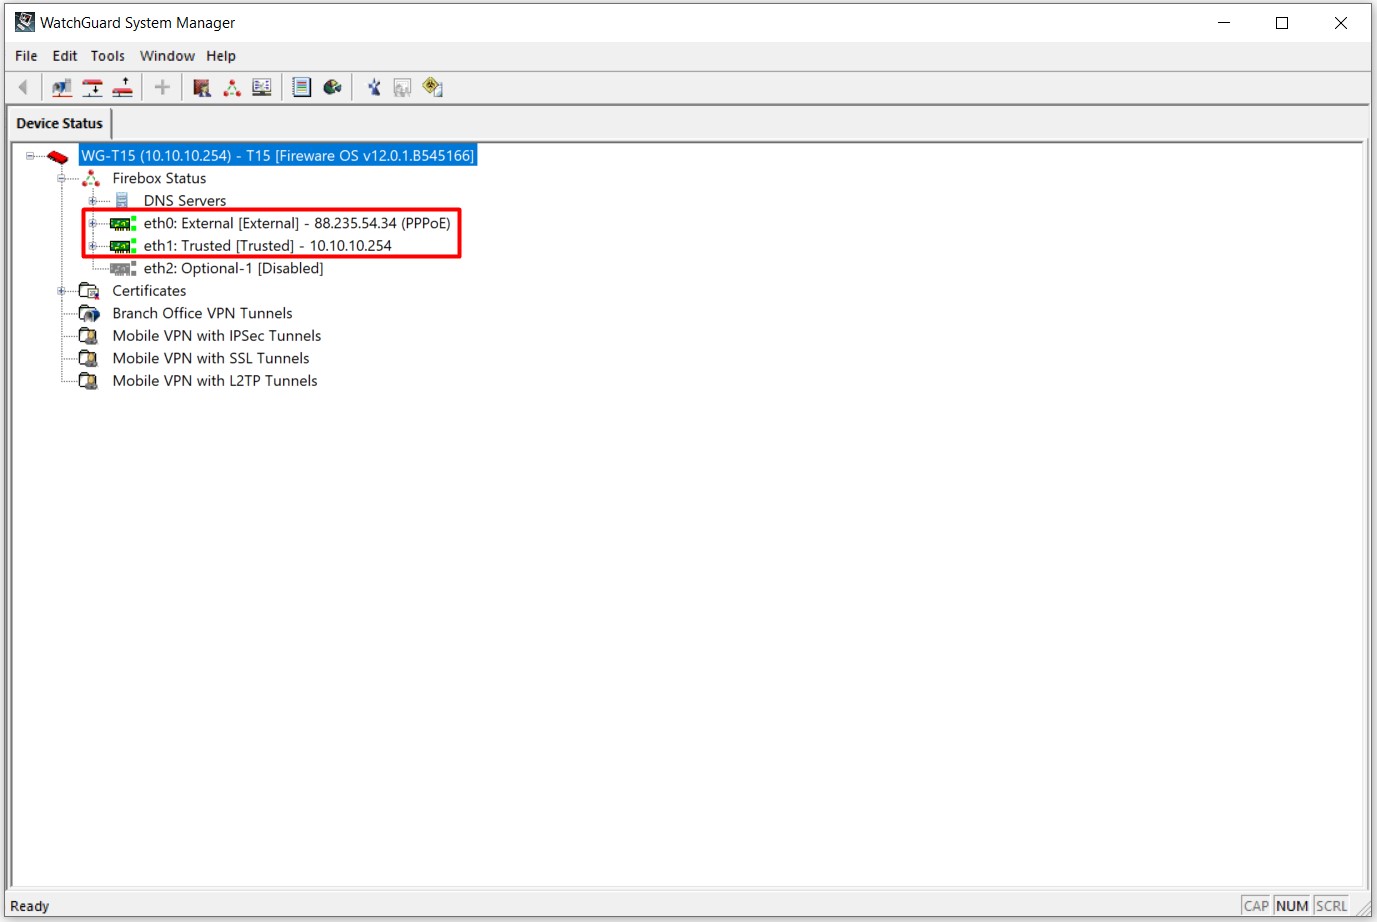Select the DNS Servers label
This screenshot has height=922, width=1377.
185,201
